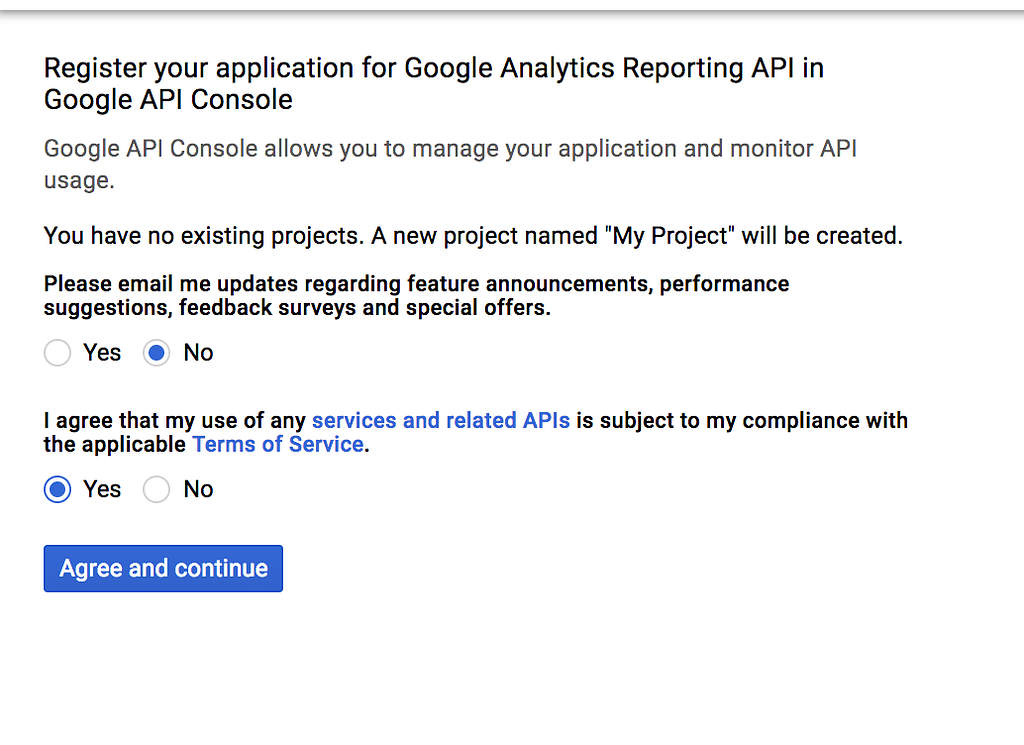Open the 'services and related APIs' link
1024x745 pixels.
pos(441,420)
